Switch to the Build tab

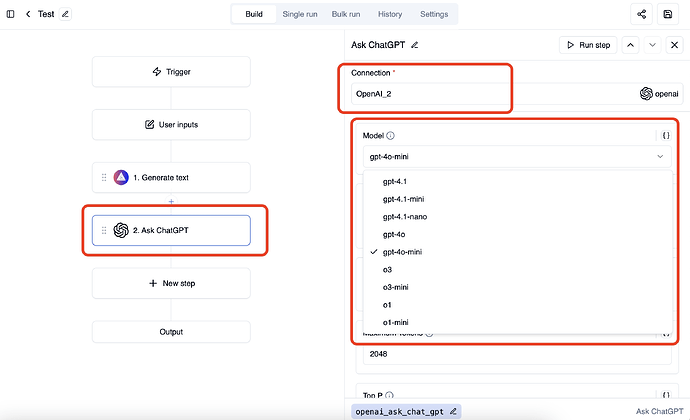tap(254, 14)
